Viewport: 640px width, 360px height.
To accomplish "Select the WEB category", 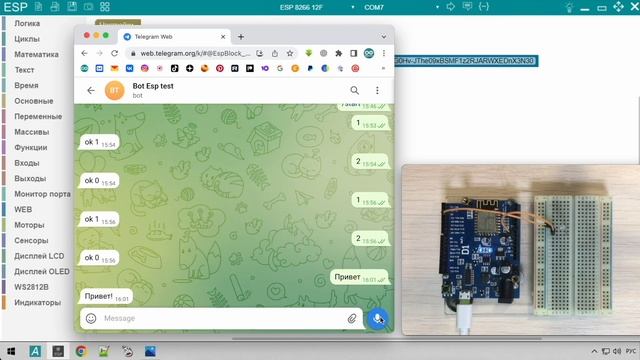I will (23, 209).
